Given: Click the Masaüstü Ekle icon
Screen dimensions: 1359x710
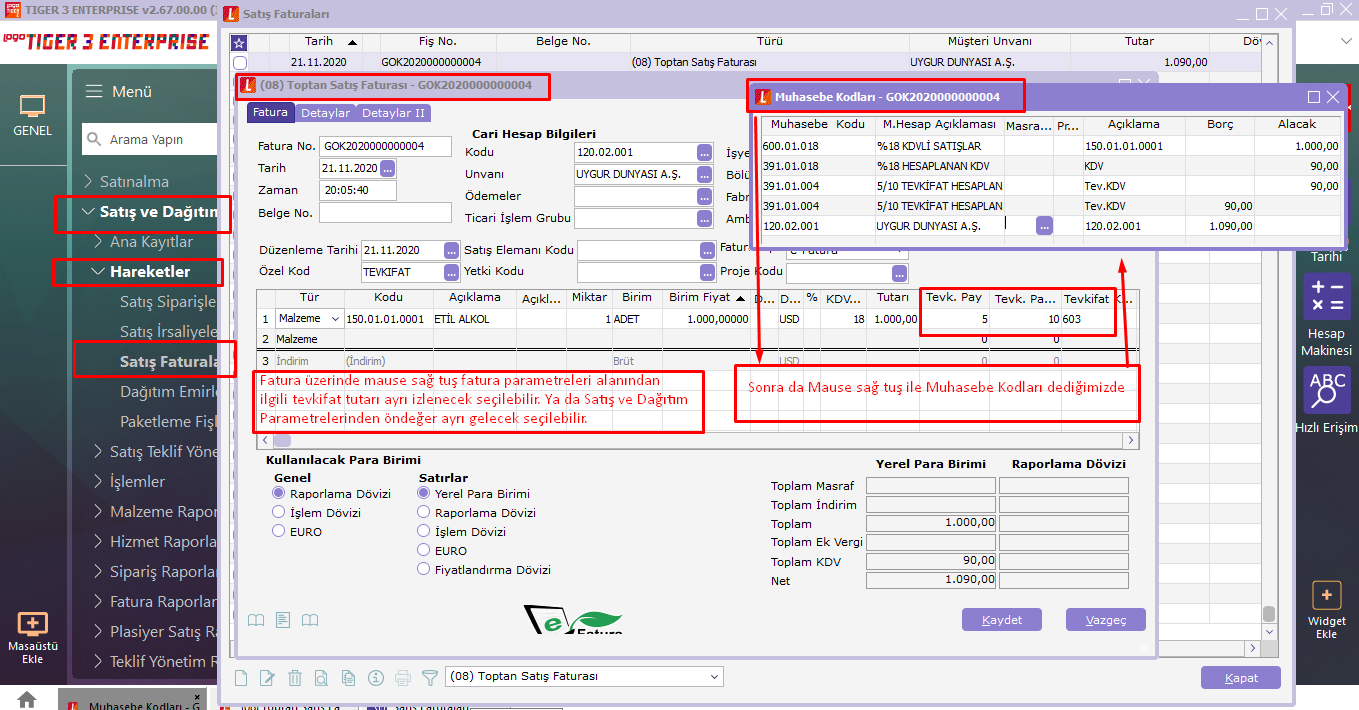Looking at the screenshot, I should [x=32, y=625].
